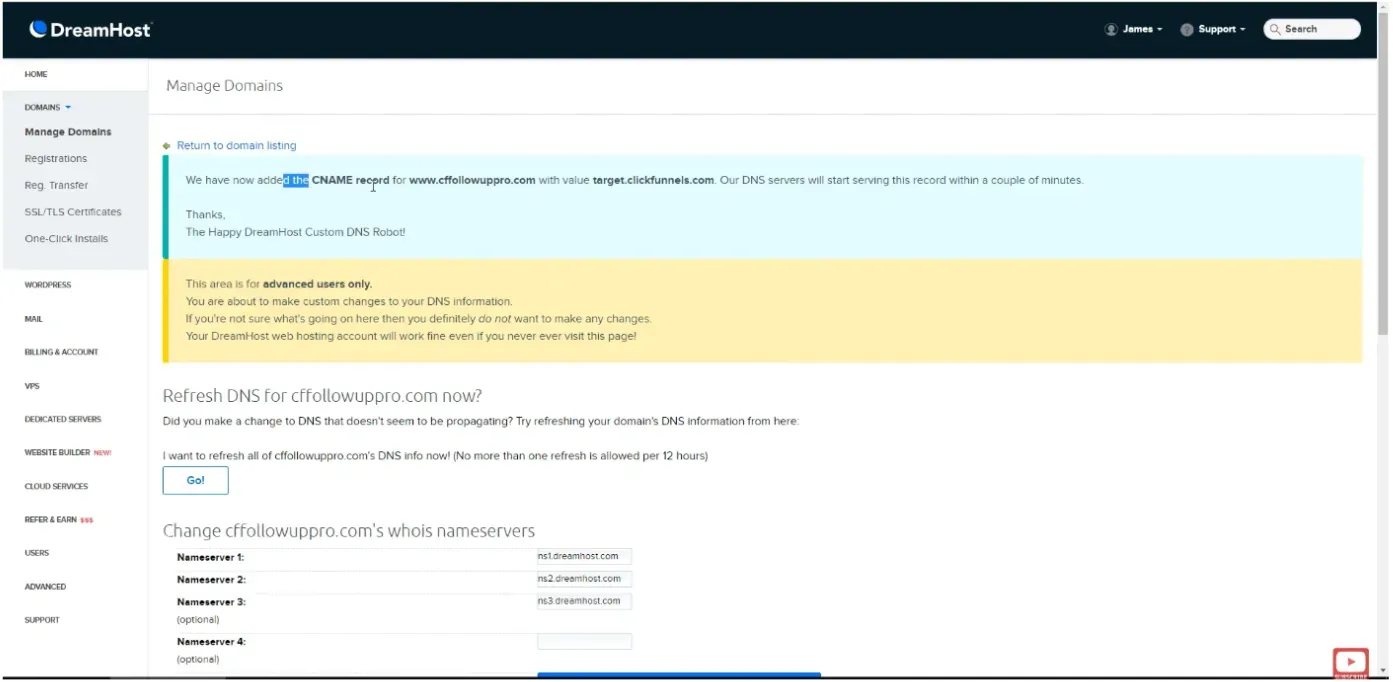Open Registrations in the sidebar
Image resolution: width=1393 pixels, height=682 pixels.
pyautogui.click(x=56, y=159)
